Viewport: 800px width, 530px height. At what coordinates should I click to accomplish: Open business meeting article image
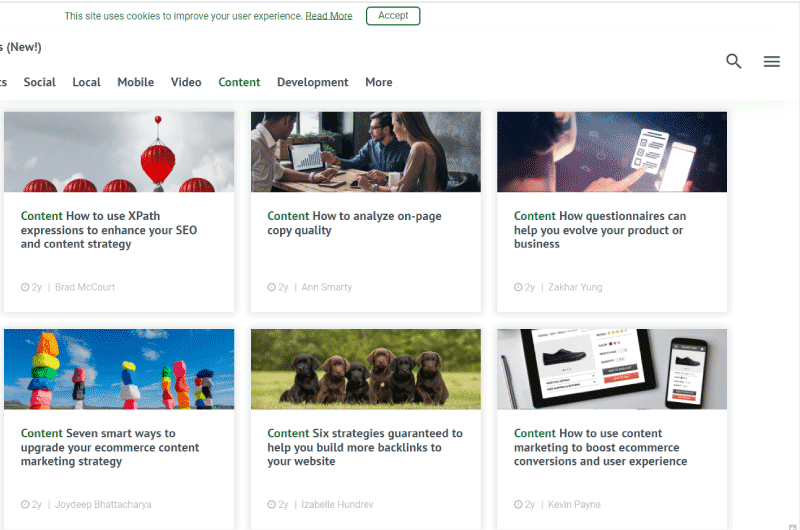[365, 152]
